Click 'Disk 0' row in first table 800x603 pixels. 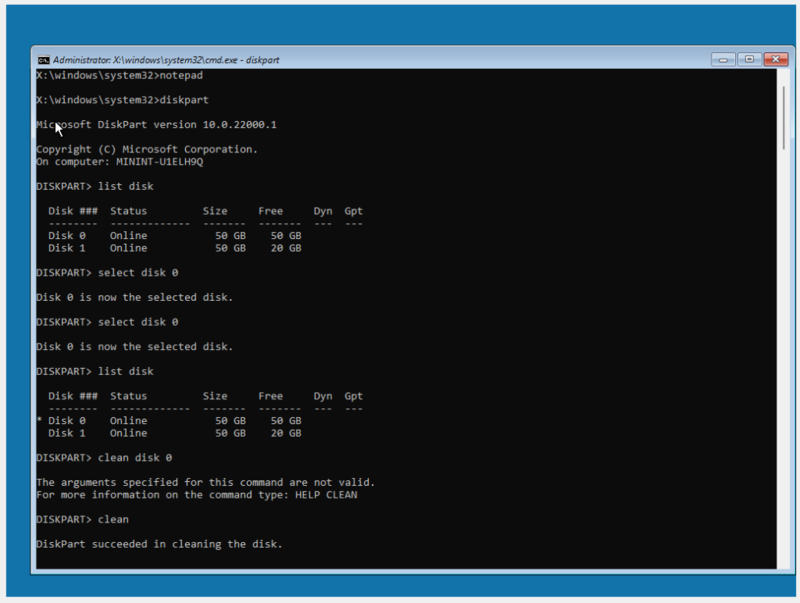coord(174,236)
